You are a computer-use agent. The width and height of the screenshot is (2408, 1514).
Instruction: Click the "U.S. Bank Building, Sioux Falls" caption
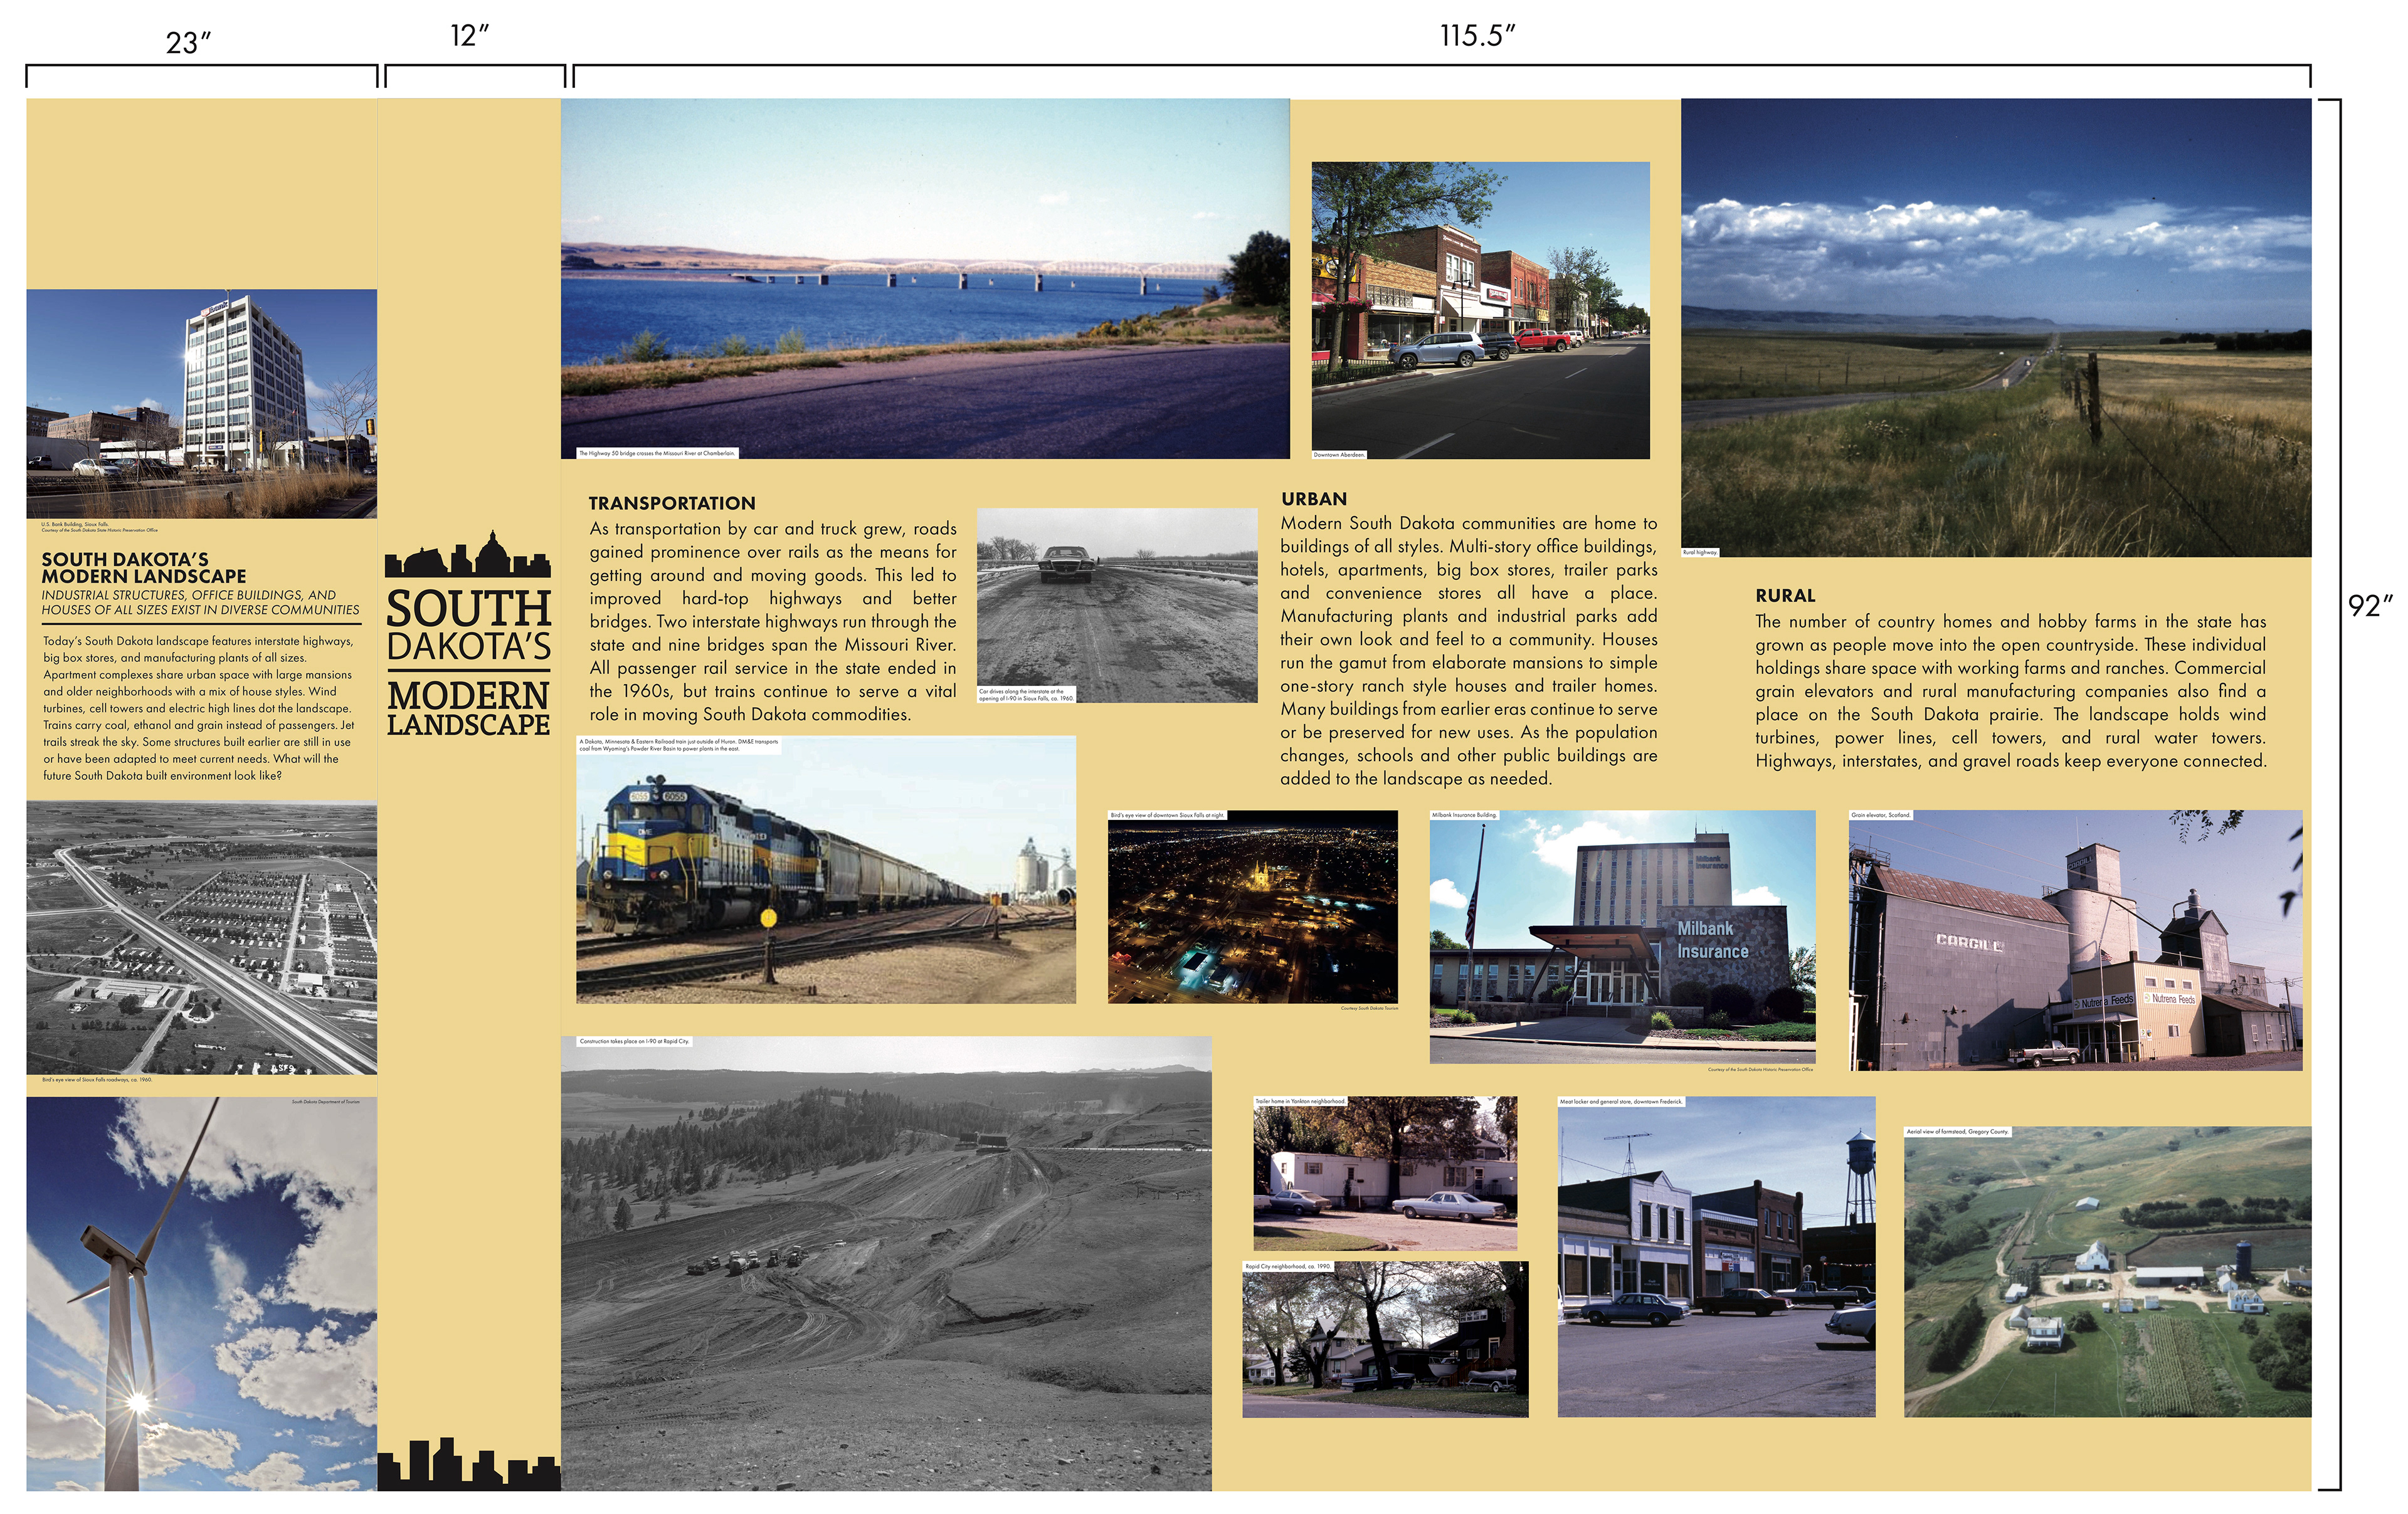(75, 523)
